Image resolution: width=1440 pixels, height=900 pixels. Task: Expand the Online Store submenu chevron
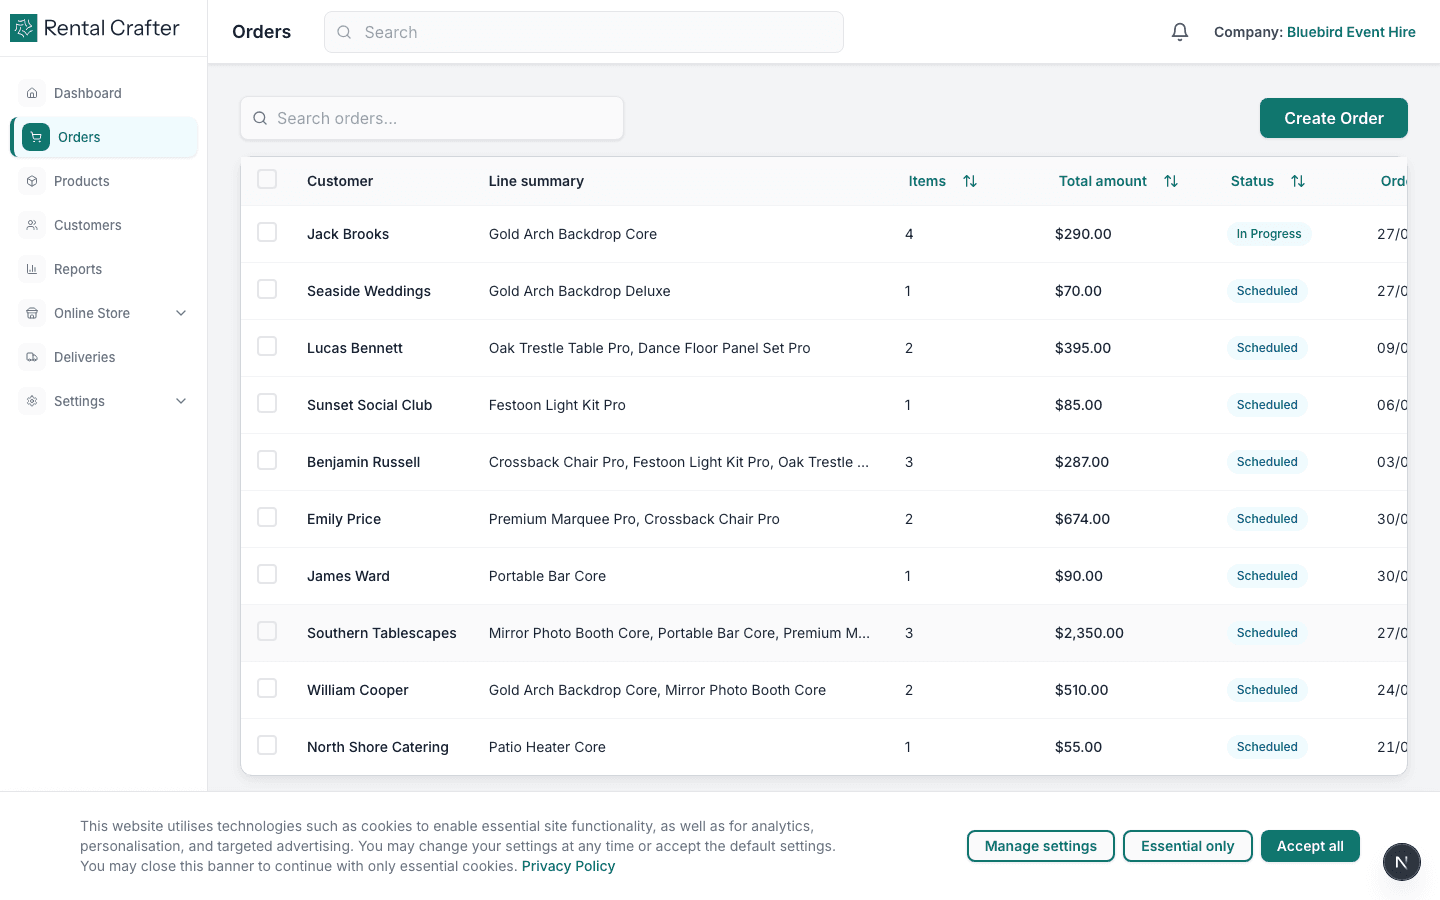click(181, 313)
